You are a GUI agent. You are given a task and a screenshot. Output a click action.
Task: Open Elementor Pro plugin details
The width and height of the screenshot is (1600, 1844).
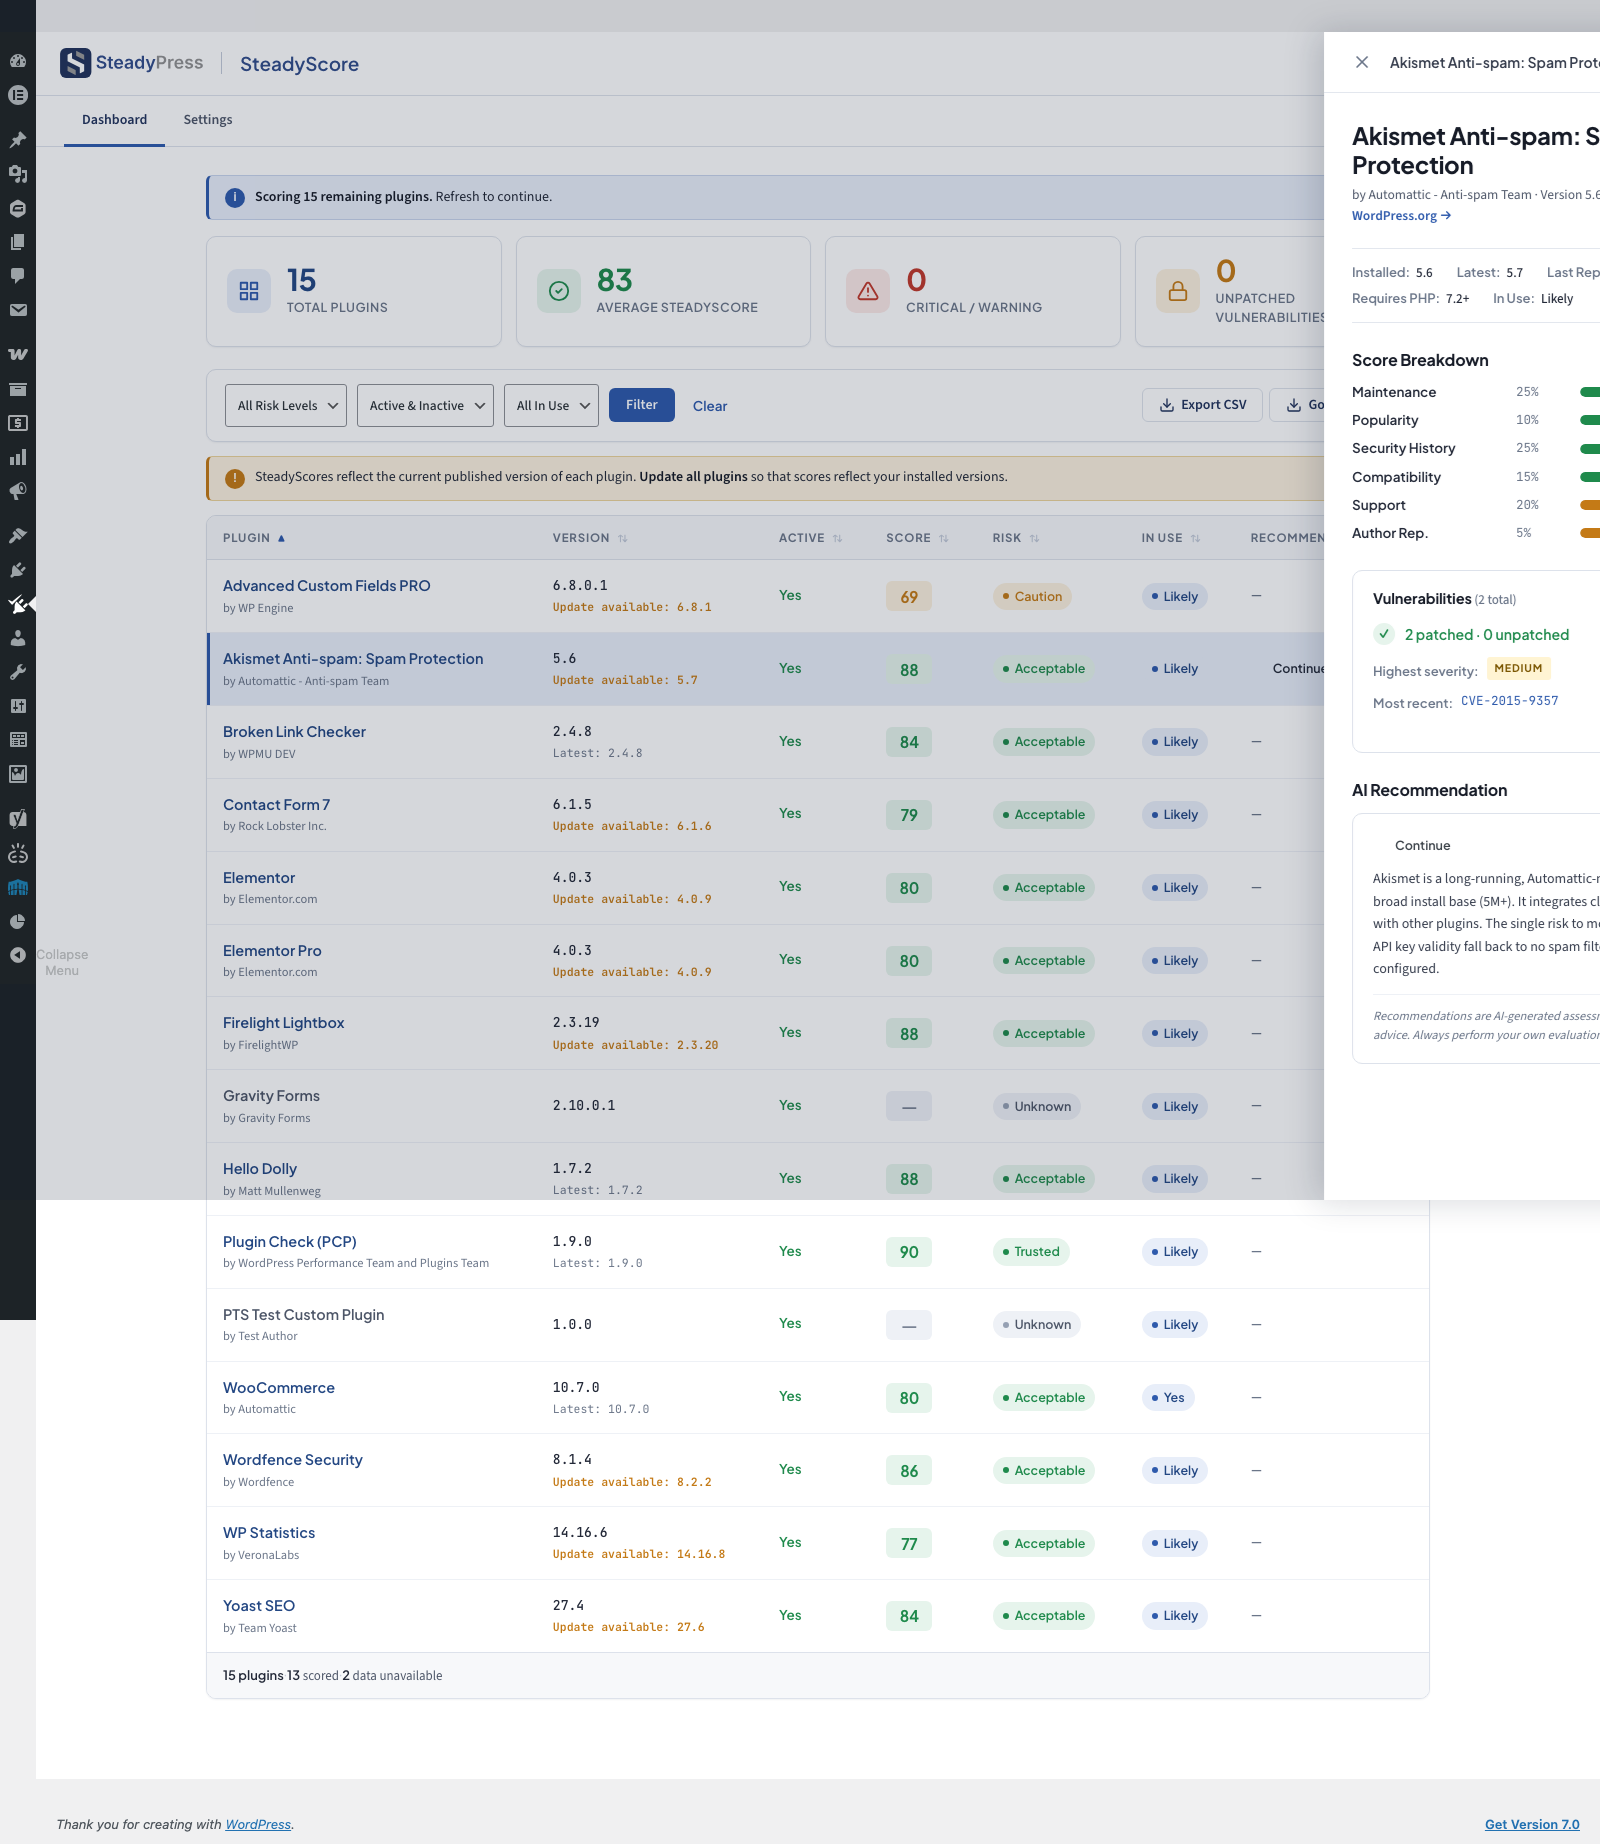[x=272, y=951]
